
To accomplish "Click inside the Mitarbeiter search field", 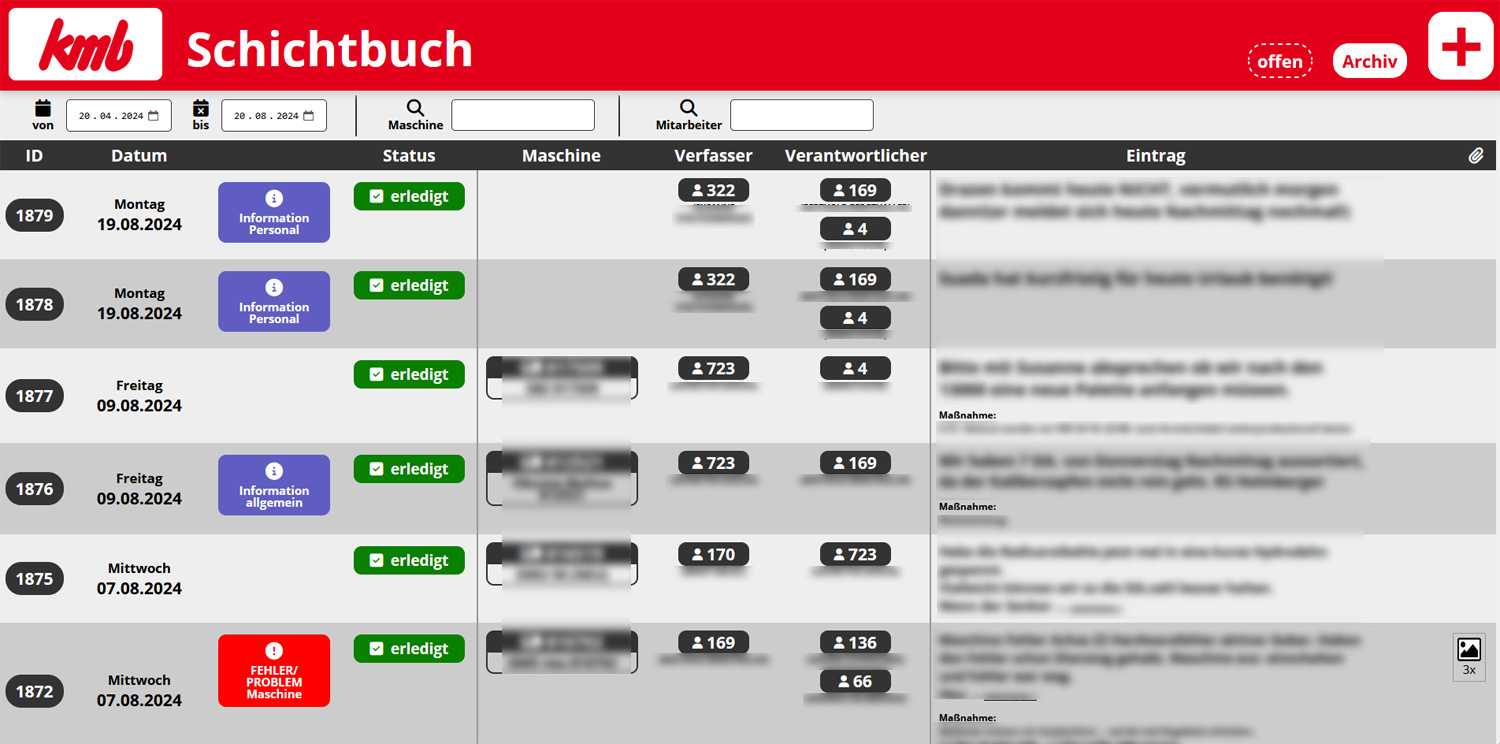I will (801, 115).
